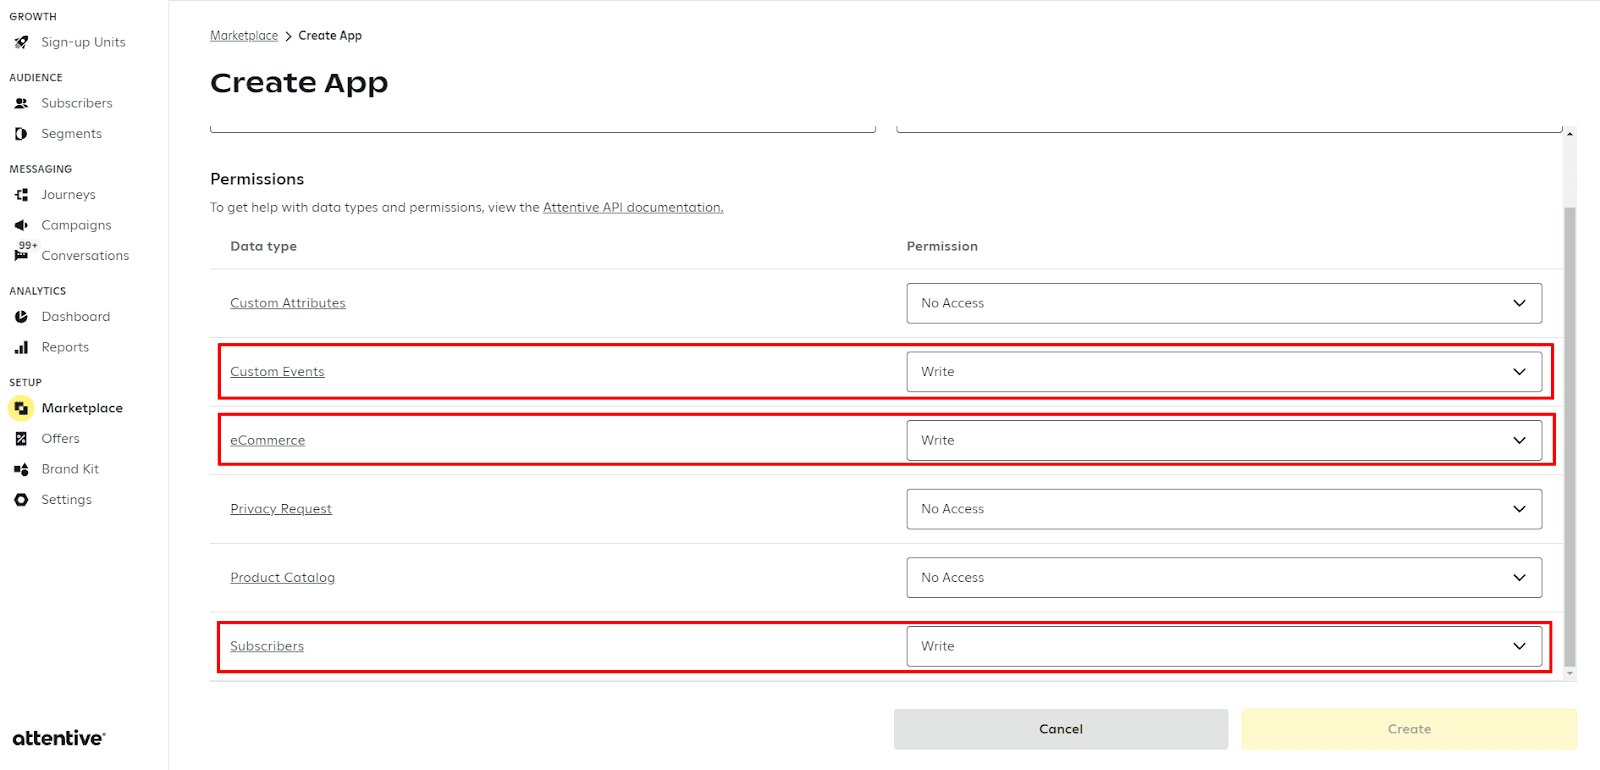Expand the eCommerce permission dropdown
Viewport: 1600px width, 770px height.
pos(1223,440)
